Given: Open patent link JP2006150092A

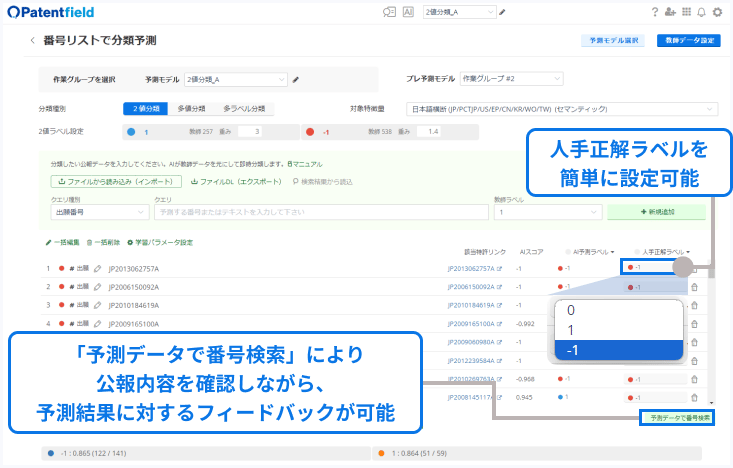Looking at the screenshot, I should coord(474,287).
